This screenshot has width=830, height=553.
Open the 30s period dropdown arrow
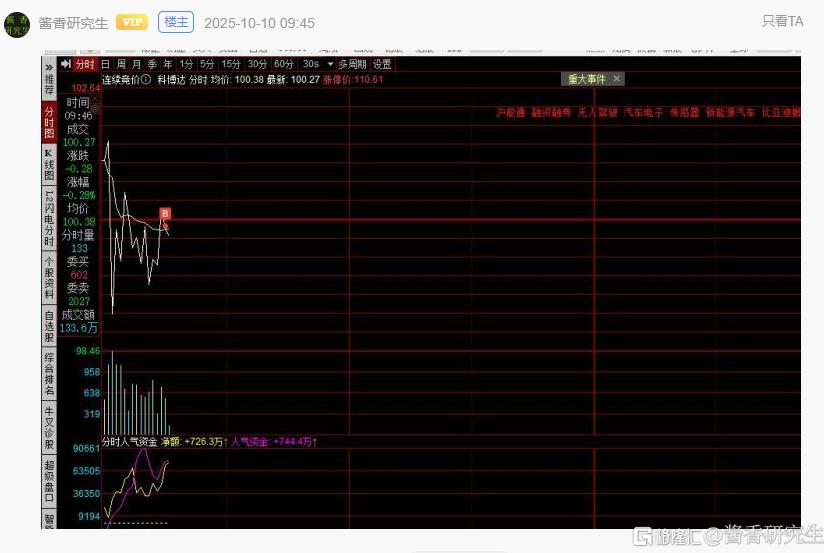(330, 64)
